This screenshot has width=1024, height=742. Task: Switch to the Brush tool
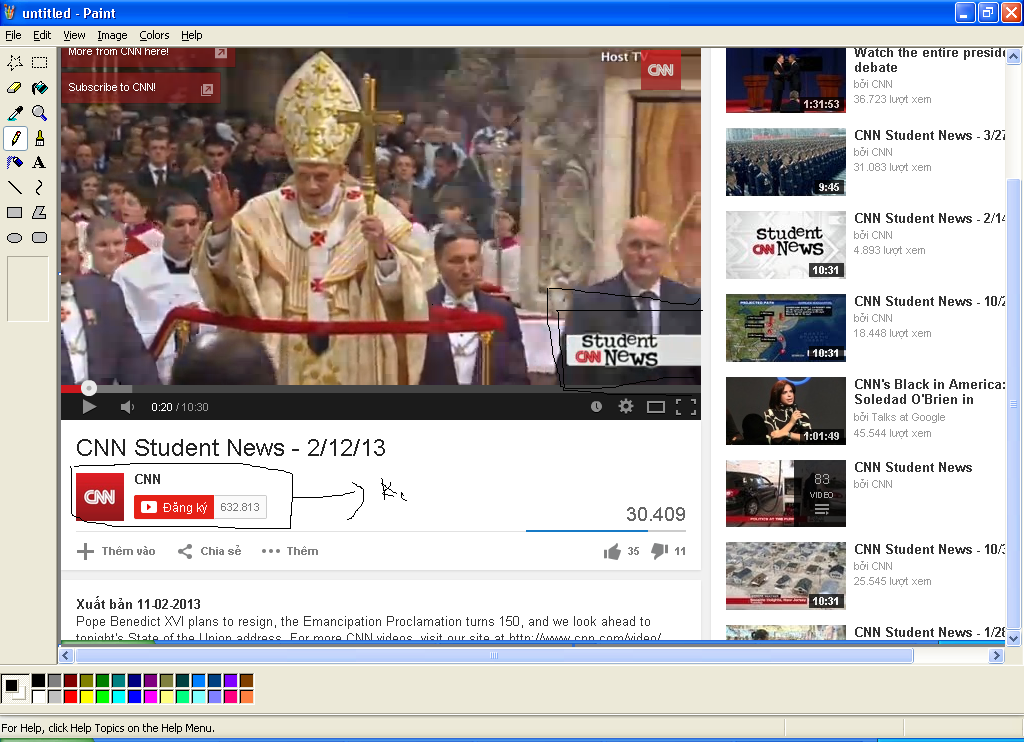click(x=39, y=138)
